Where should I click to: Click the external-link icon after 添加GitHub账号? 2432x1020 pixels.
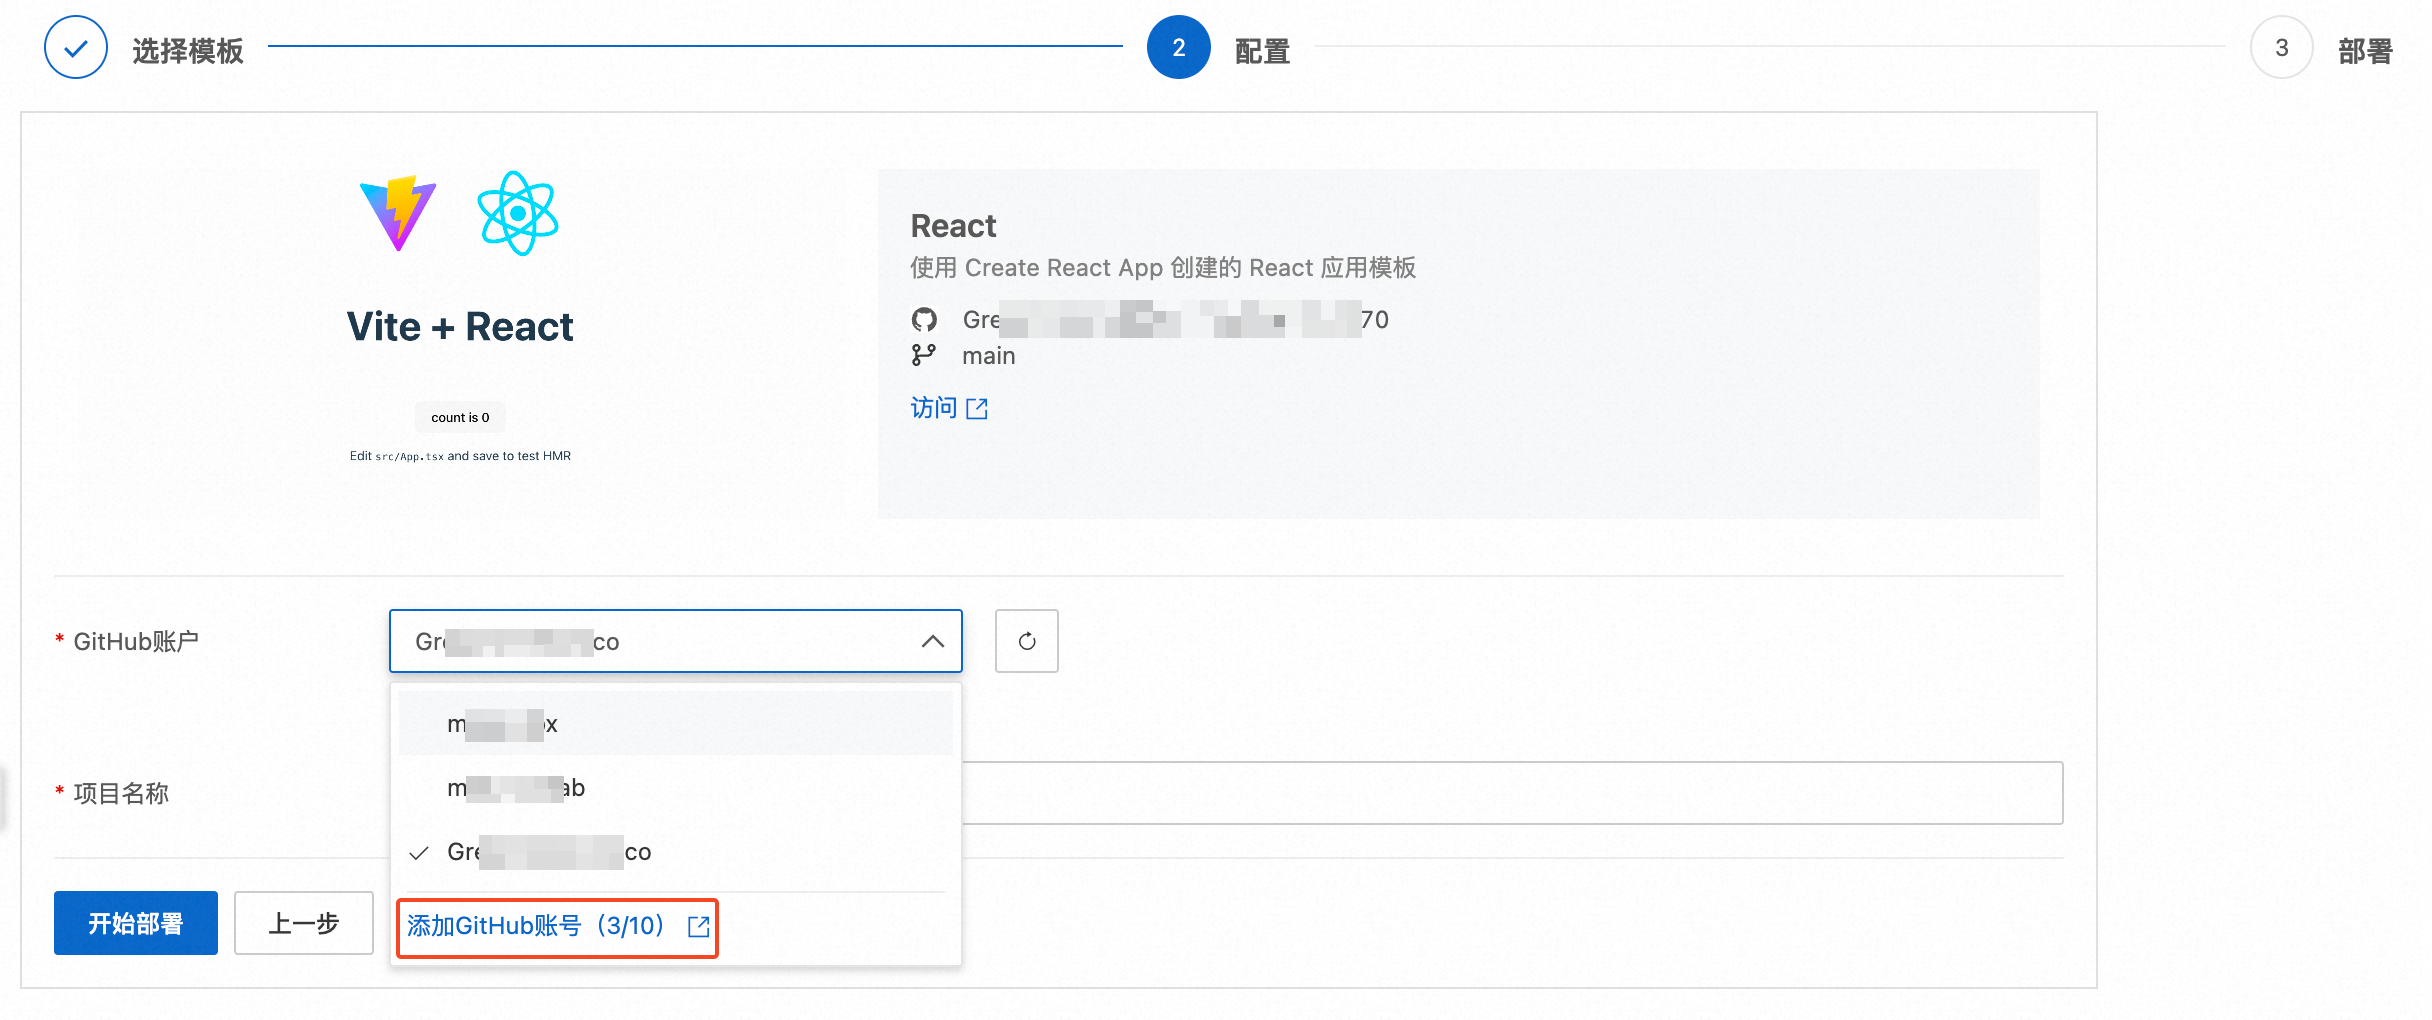click(699, 926)
